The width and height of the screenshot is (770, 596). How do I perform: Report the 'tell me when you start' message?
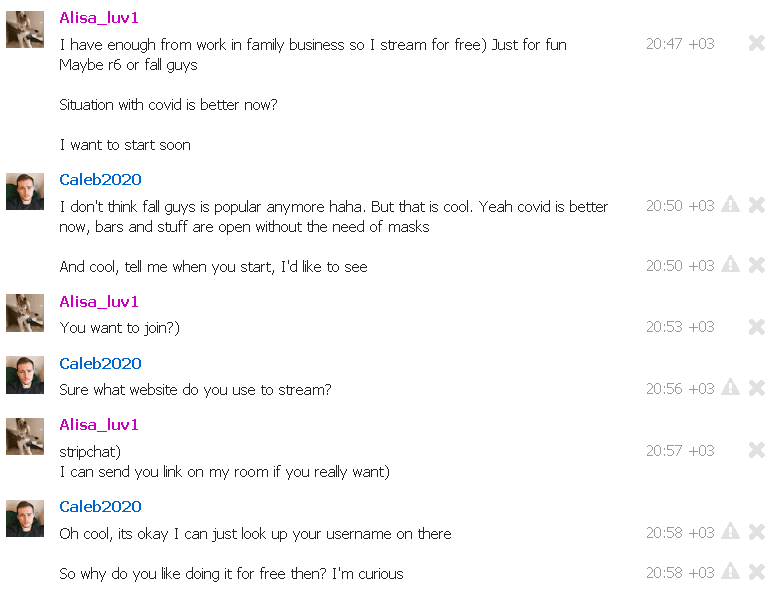click(x=731, y=264)
